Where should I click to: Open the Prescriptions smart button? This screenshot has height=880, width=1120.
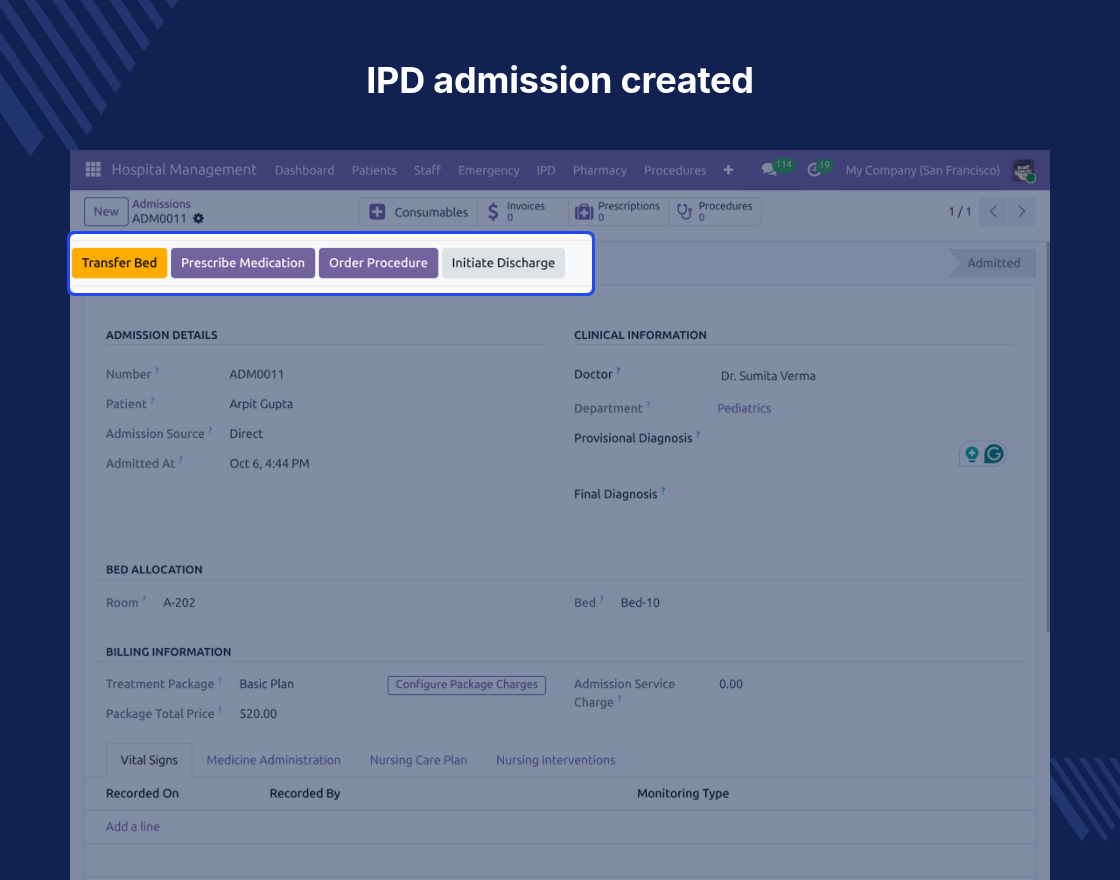(x=619, y=212)
